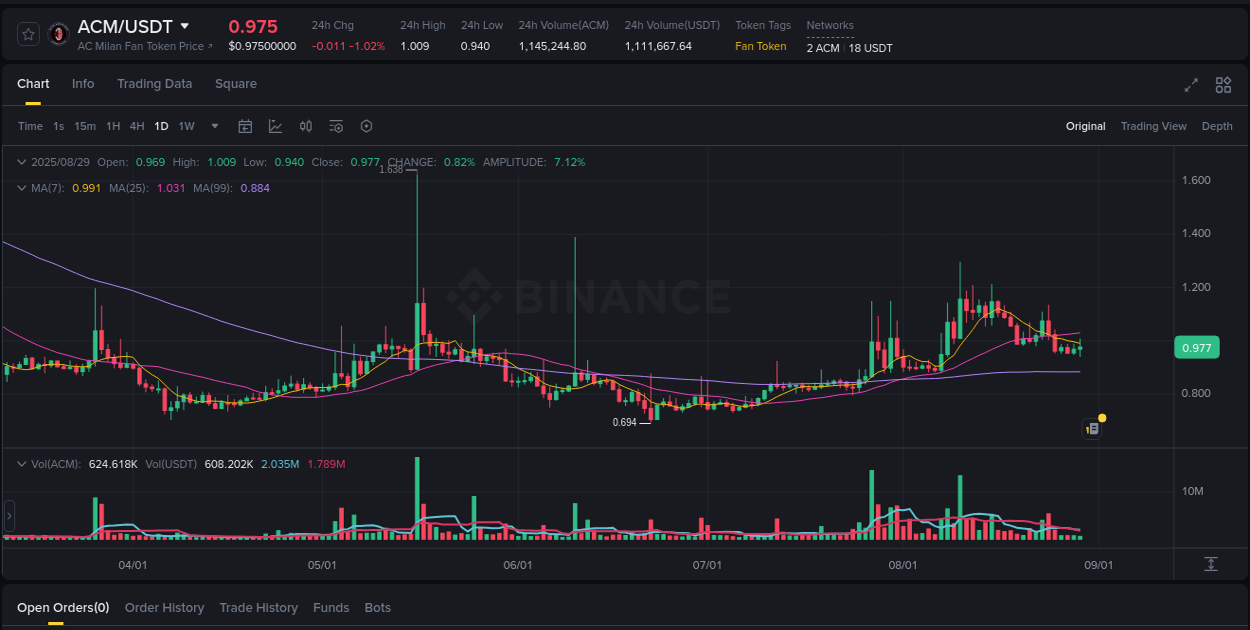Click the grid widgets icon top right
Screen dimensions: 1250x630
tap(1222, 85)
